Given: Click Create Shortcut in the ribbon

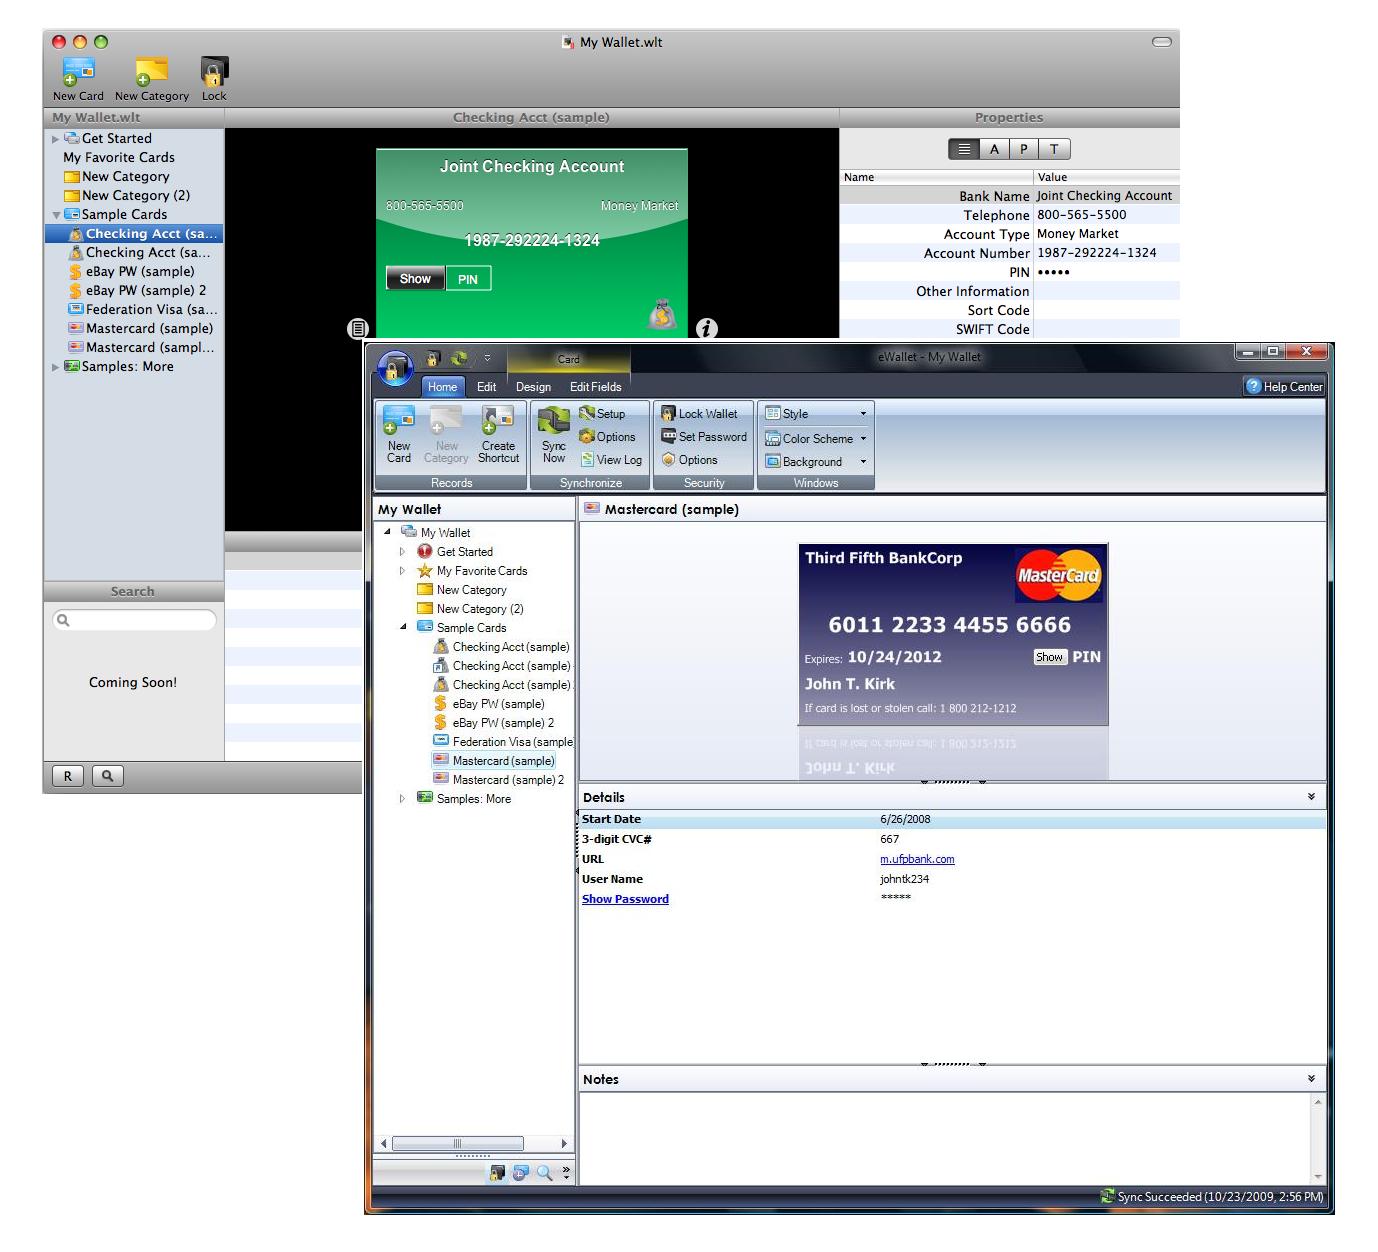Looking at the screenshot, I should (x=498, y=435).
